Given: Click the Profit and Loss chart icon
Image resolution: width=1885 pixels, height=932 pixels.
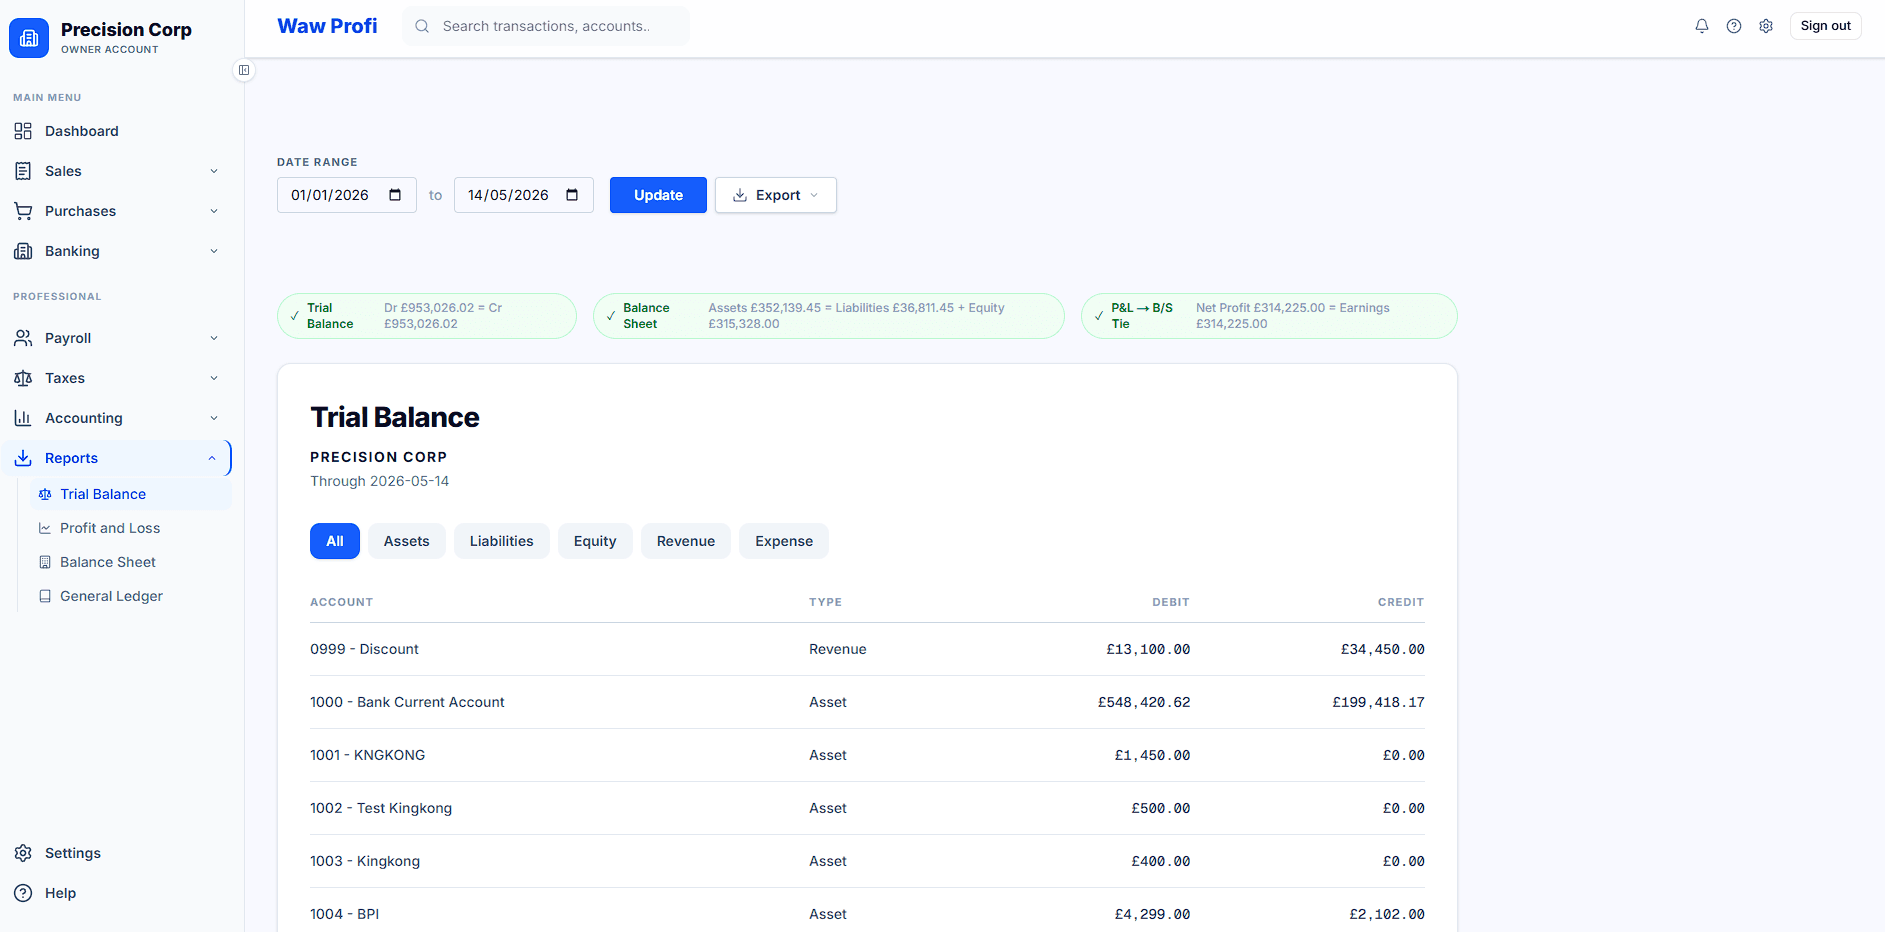Looking at the screenshot, I should (x=45, y=528).
